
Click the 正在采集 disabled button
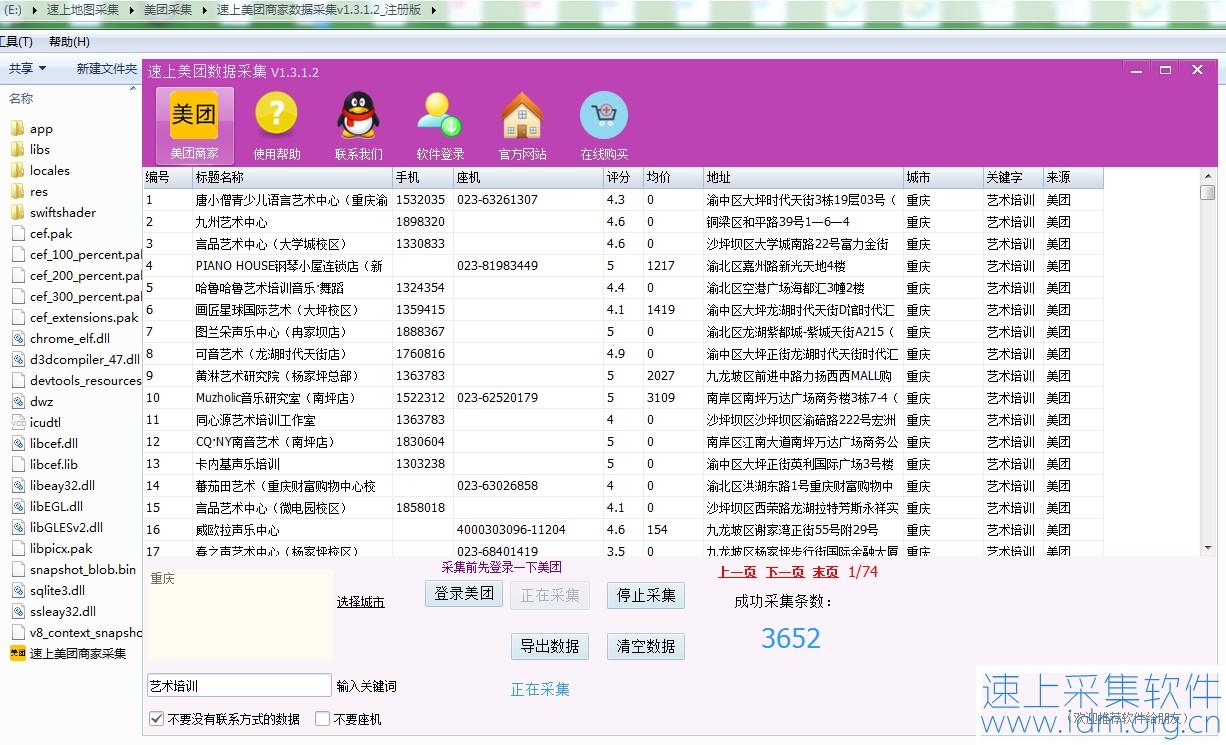550,595
